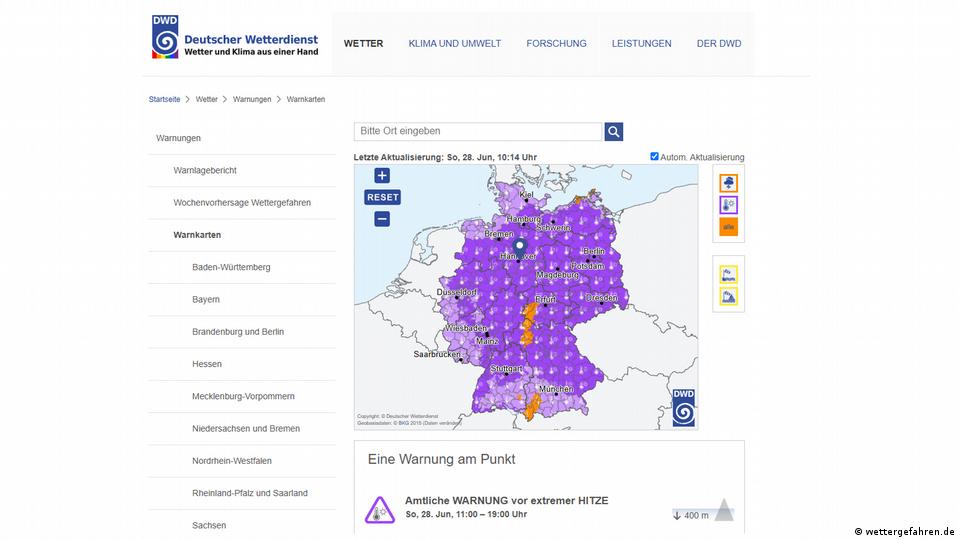Image resolution: width=960 pixels, height=540 pixels.
Task: Click the magnifier search button
Action: 613,132
